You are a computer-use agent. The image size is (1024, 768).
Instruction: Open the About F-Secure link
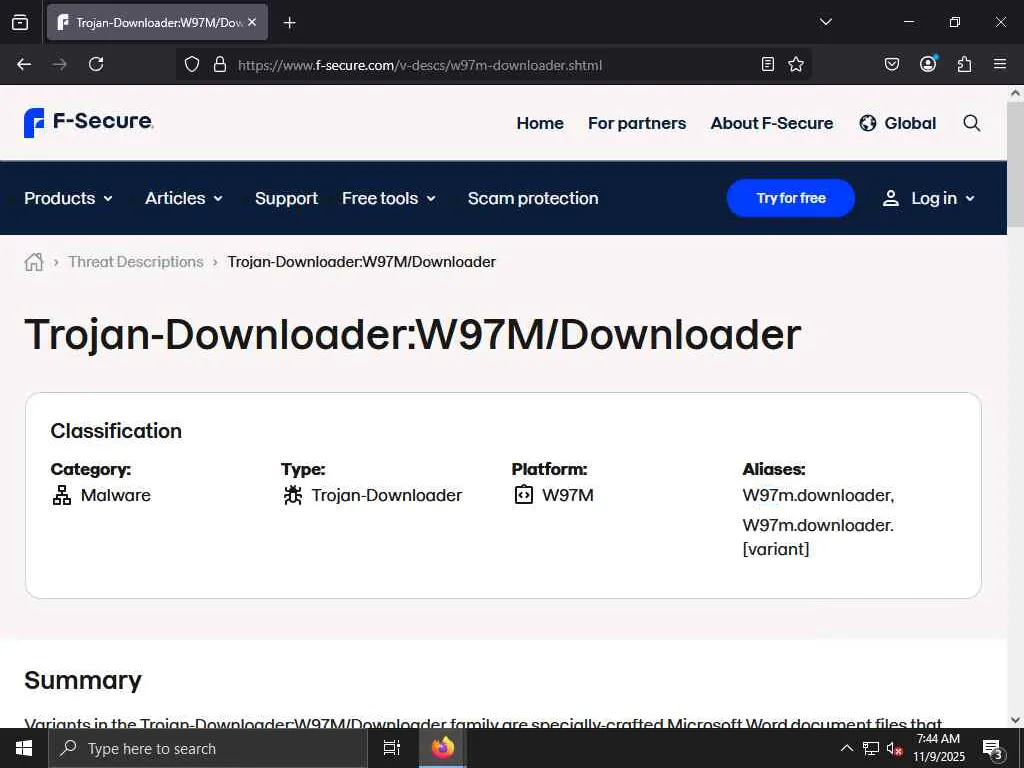(771, 123)
